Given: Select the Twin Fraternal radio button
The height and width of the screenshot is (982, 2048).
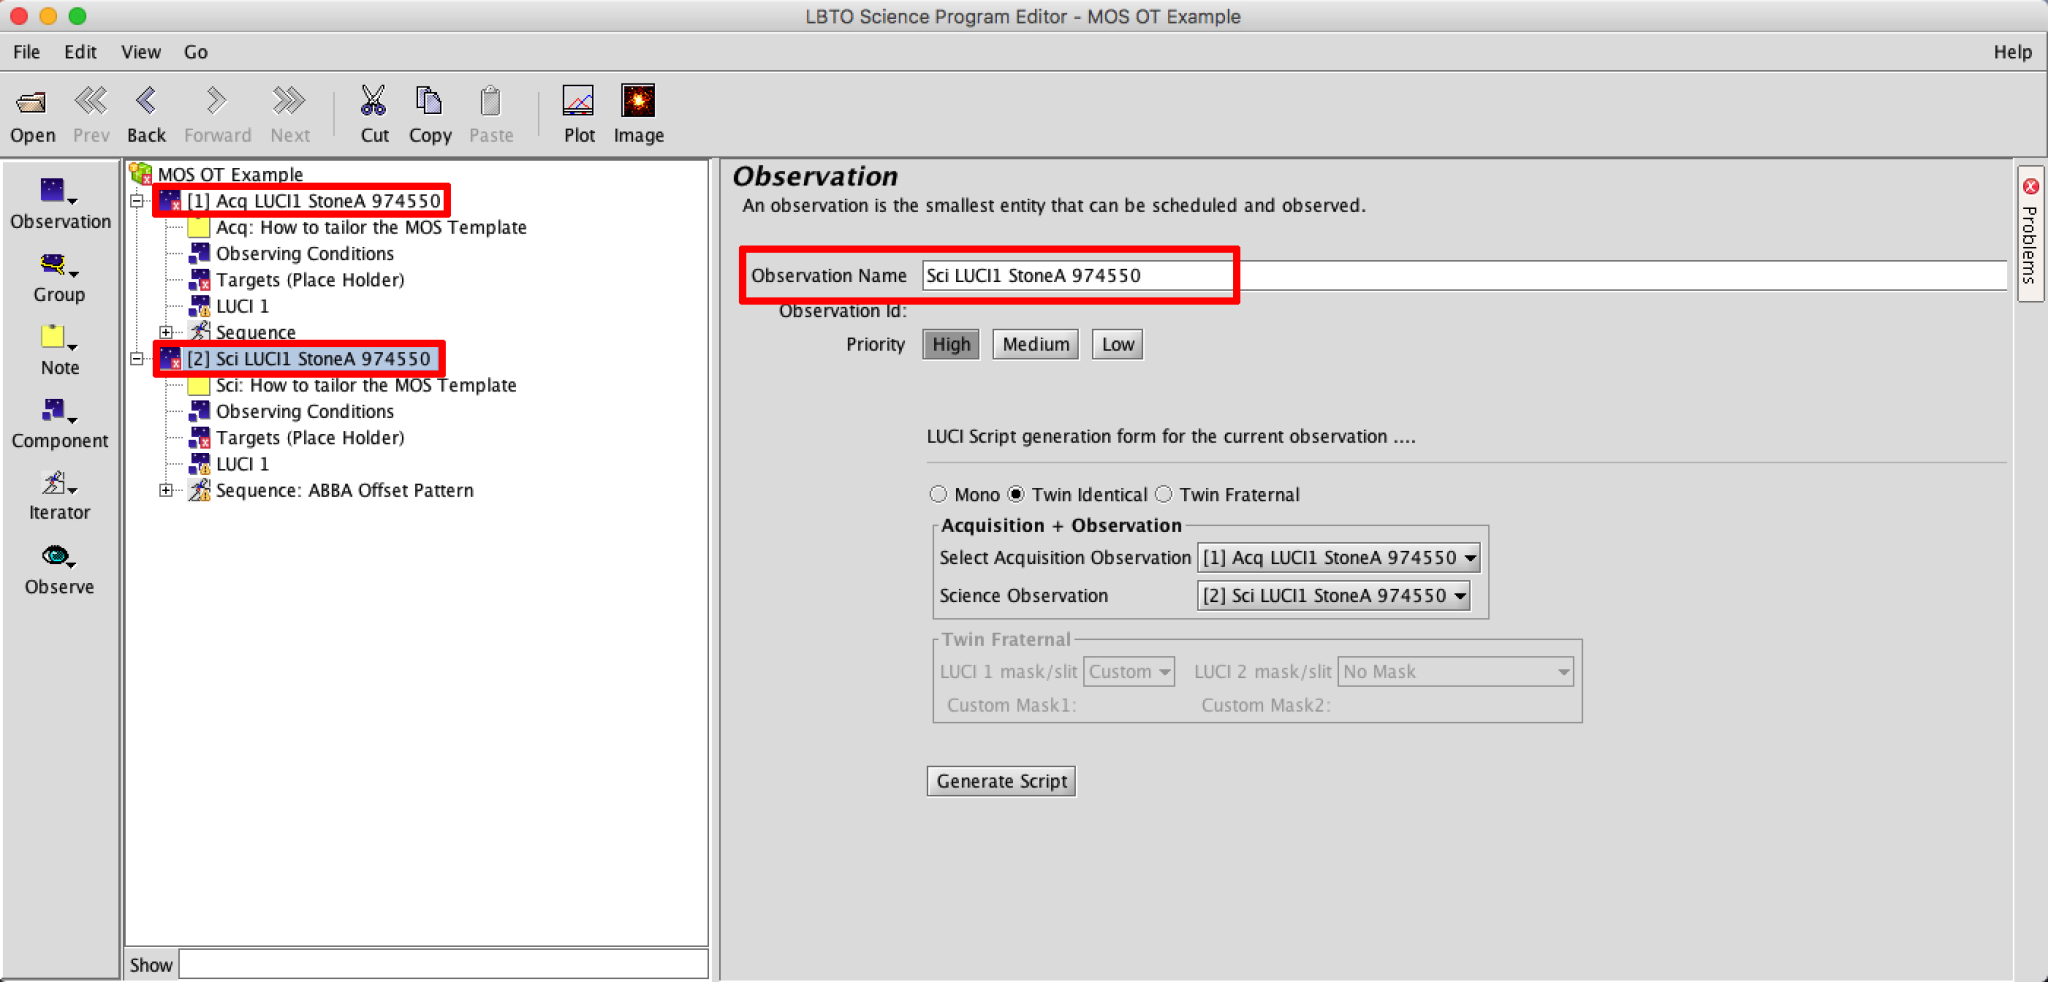Looking at the screenshot, I should coord(1164,494).
